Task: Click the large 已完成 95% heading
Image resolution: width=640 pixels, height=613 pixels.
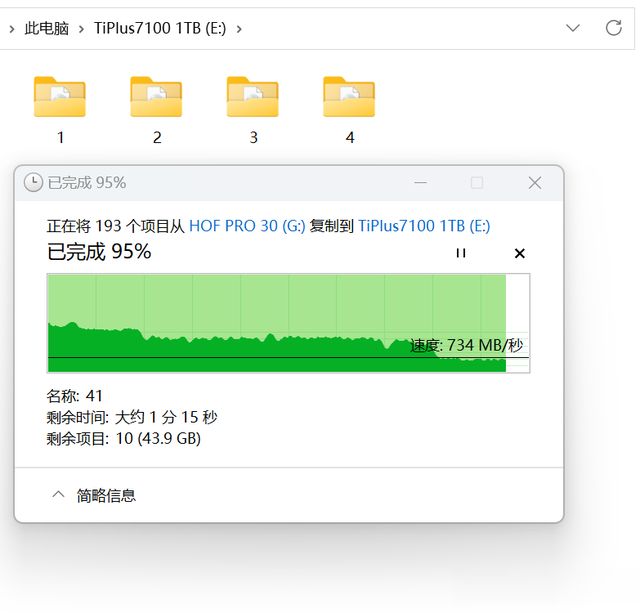Action: [x=99, y=251]
